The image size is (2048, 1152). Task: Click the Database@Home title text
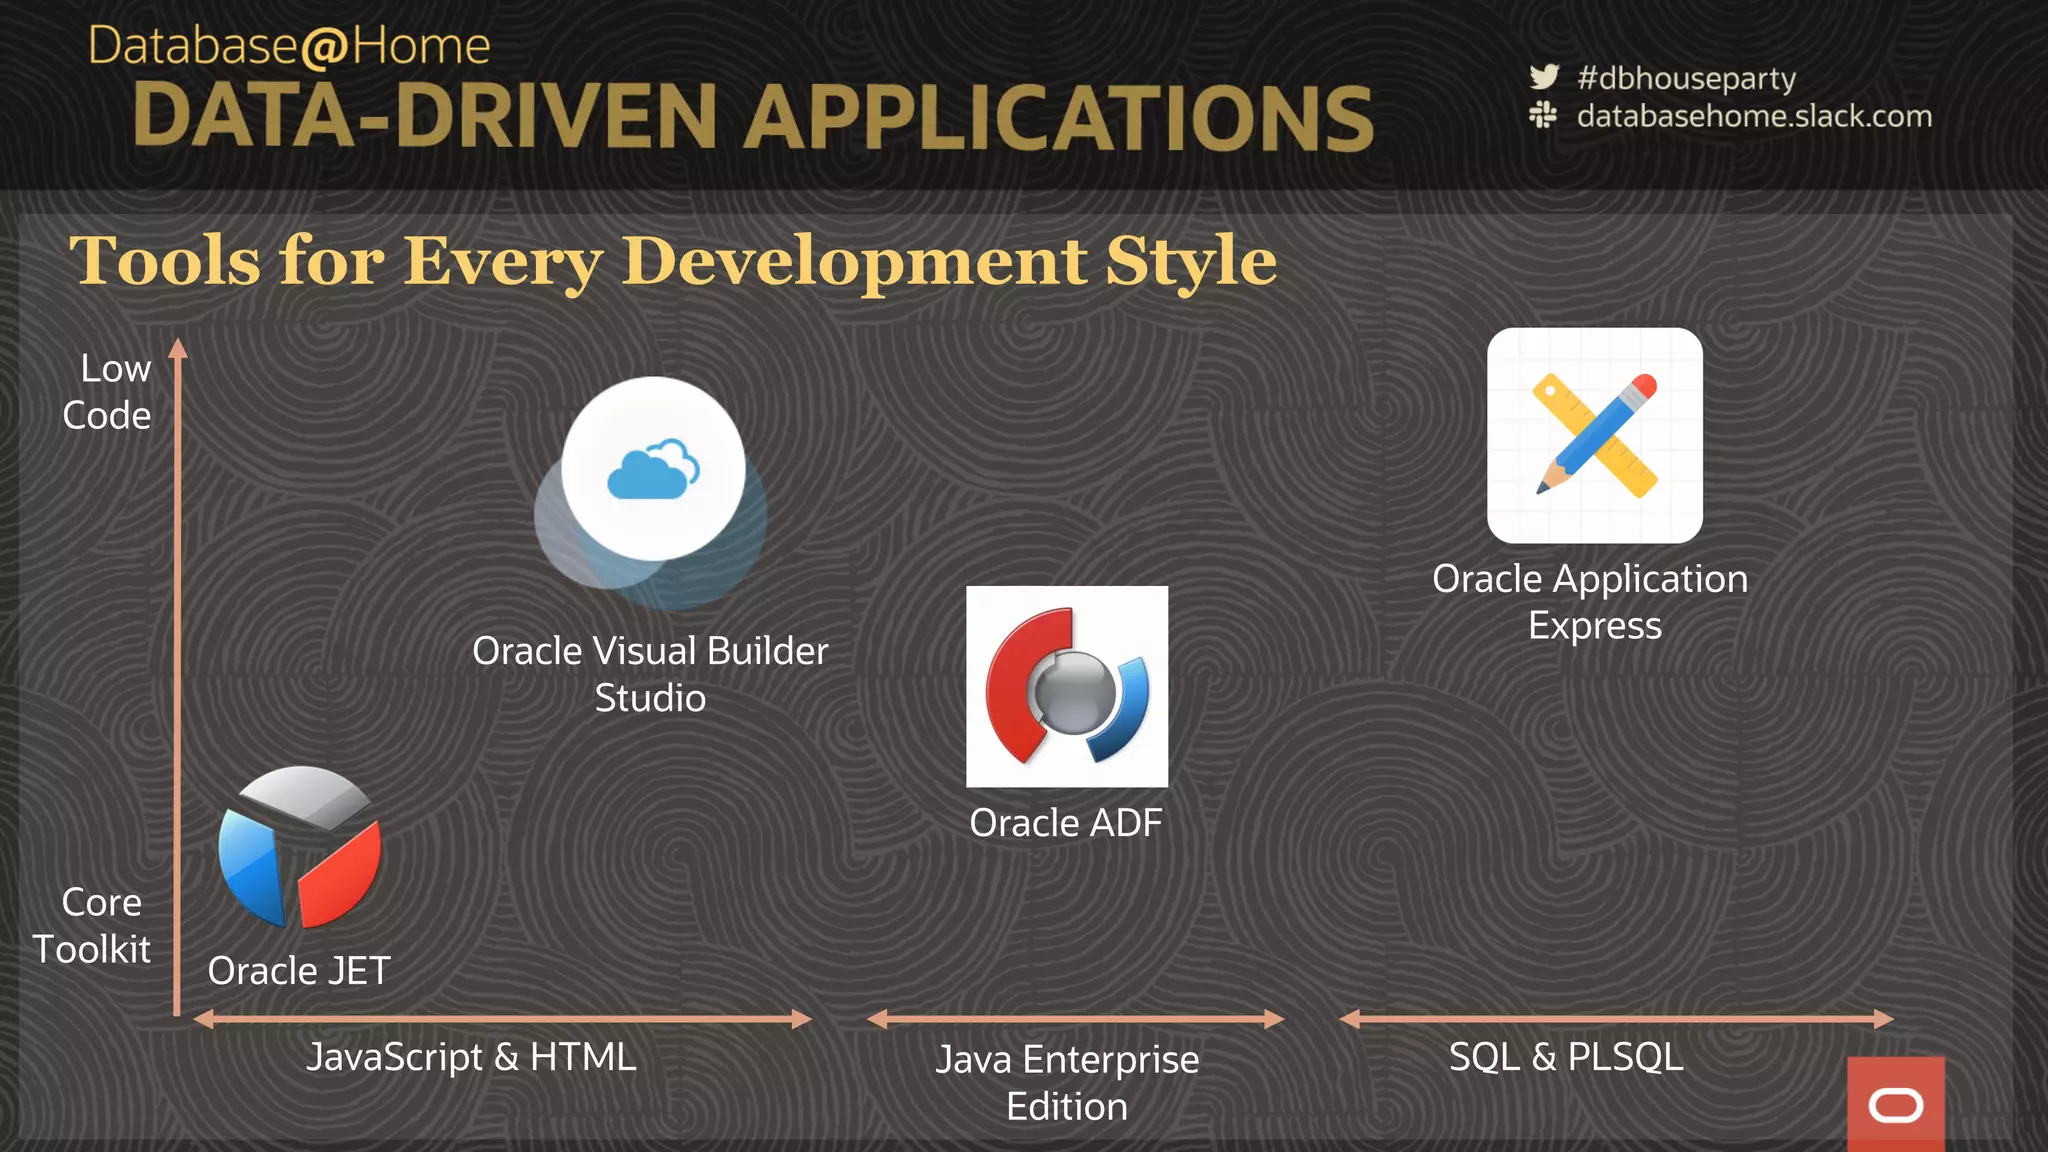(289, 46)
